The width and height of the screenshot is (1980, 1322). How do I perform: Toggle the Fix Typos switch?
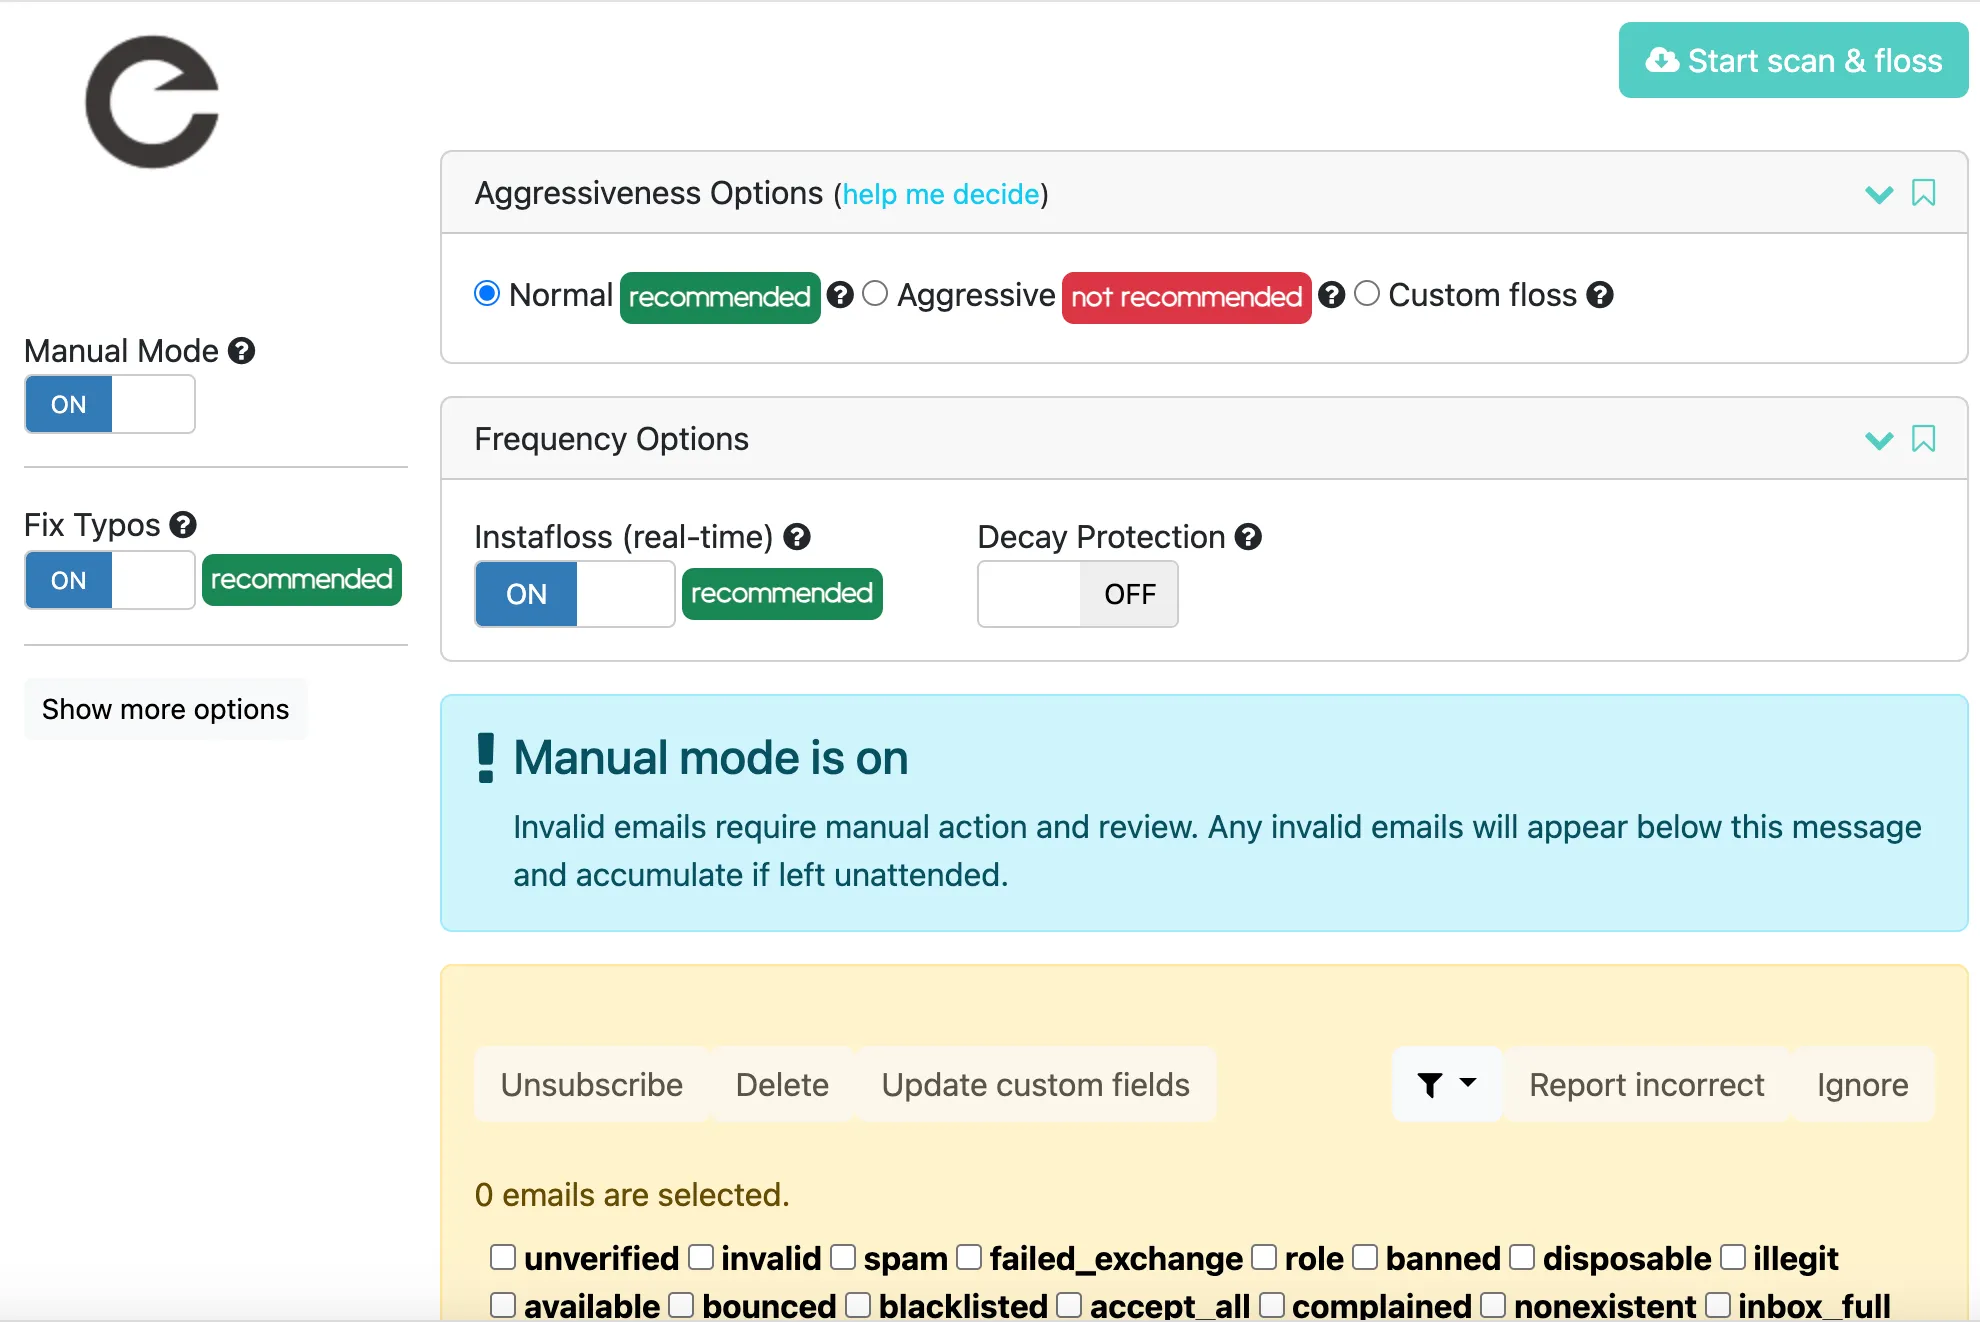(x=110, y=580)
